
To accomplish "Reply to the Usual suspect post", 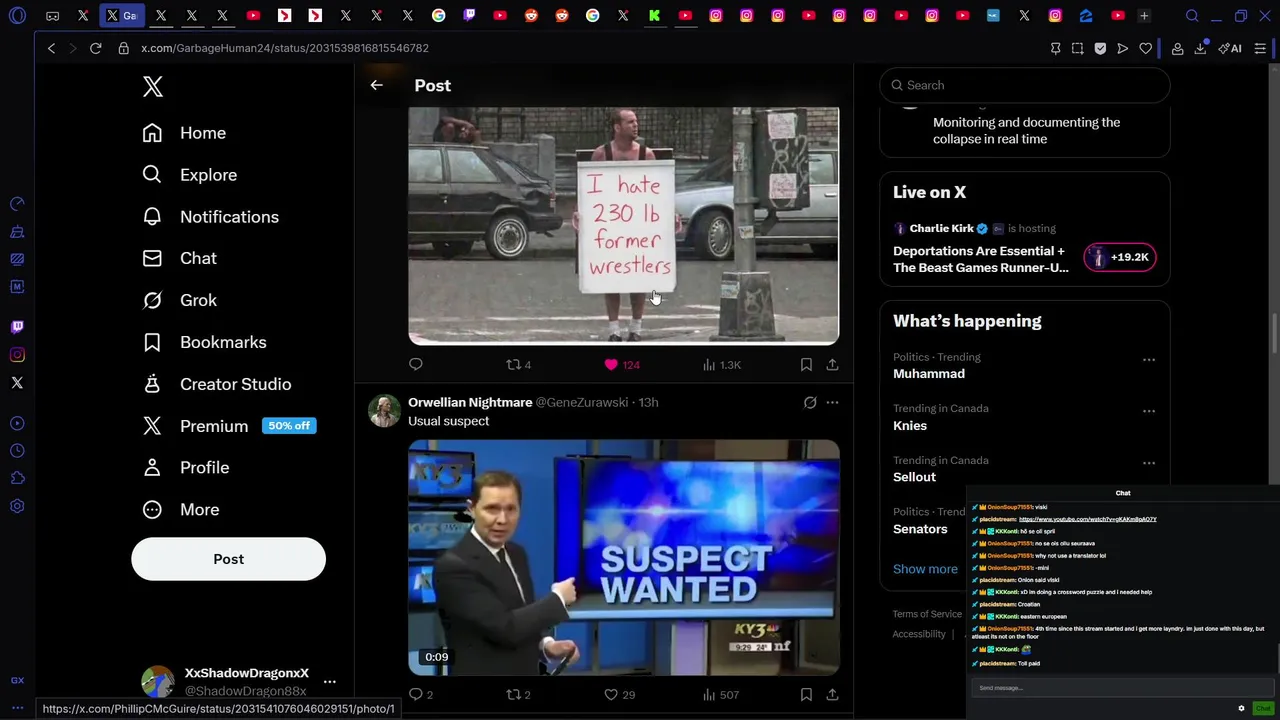I will [421, 694].
